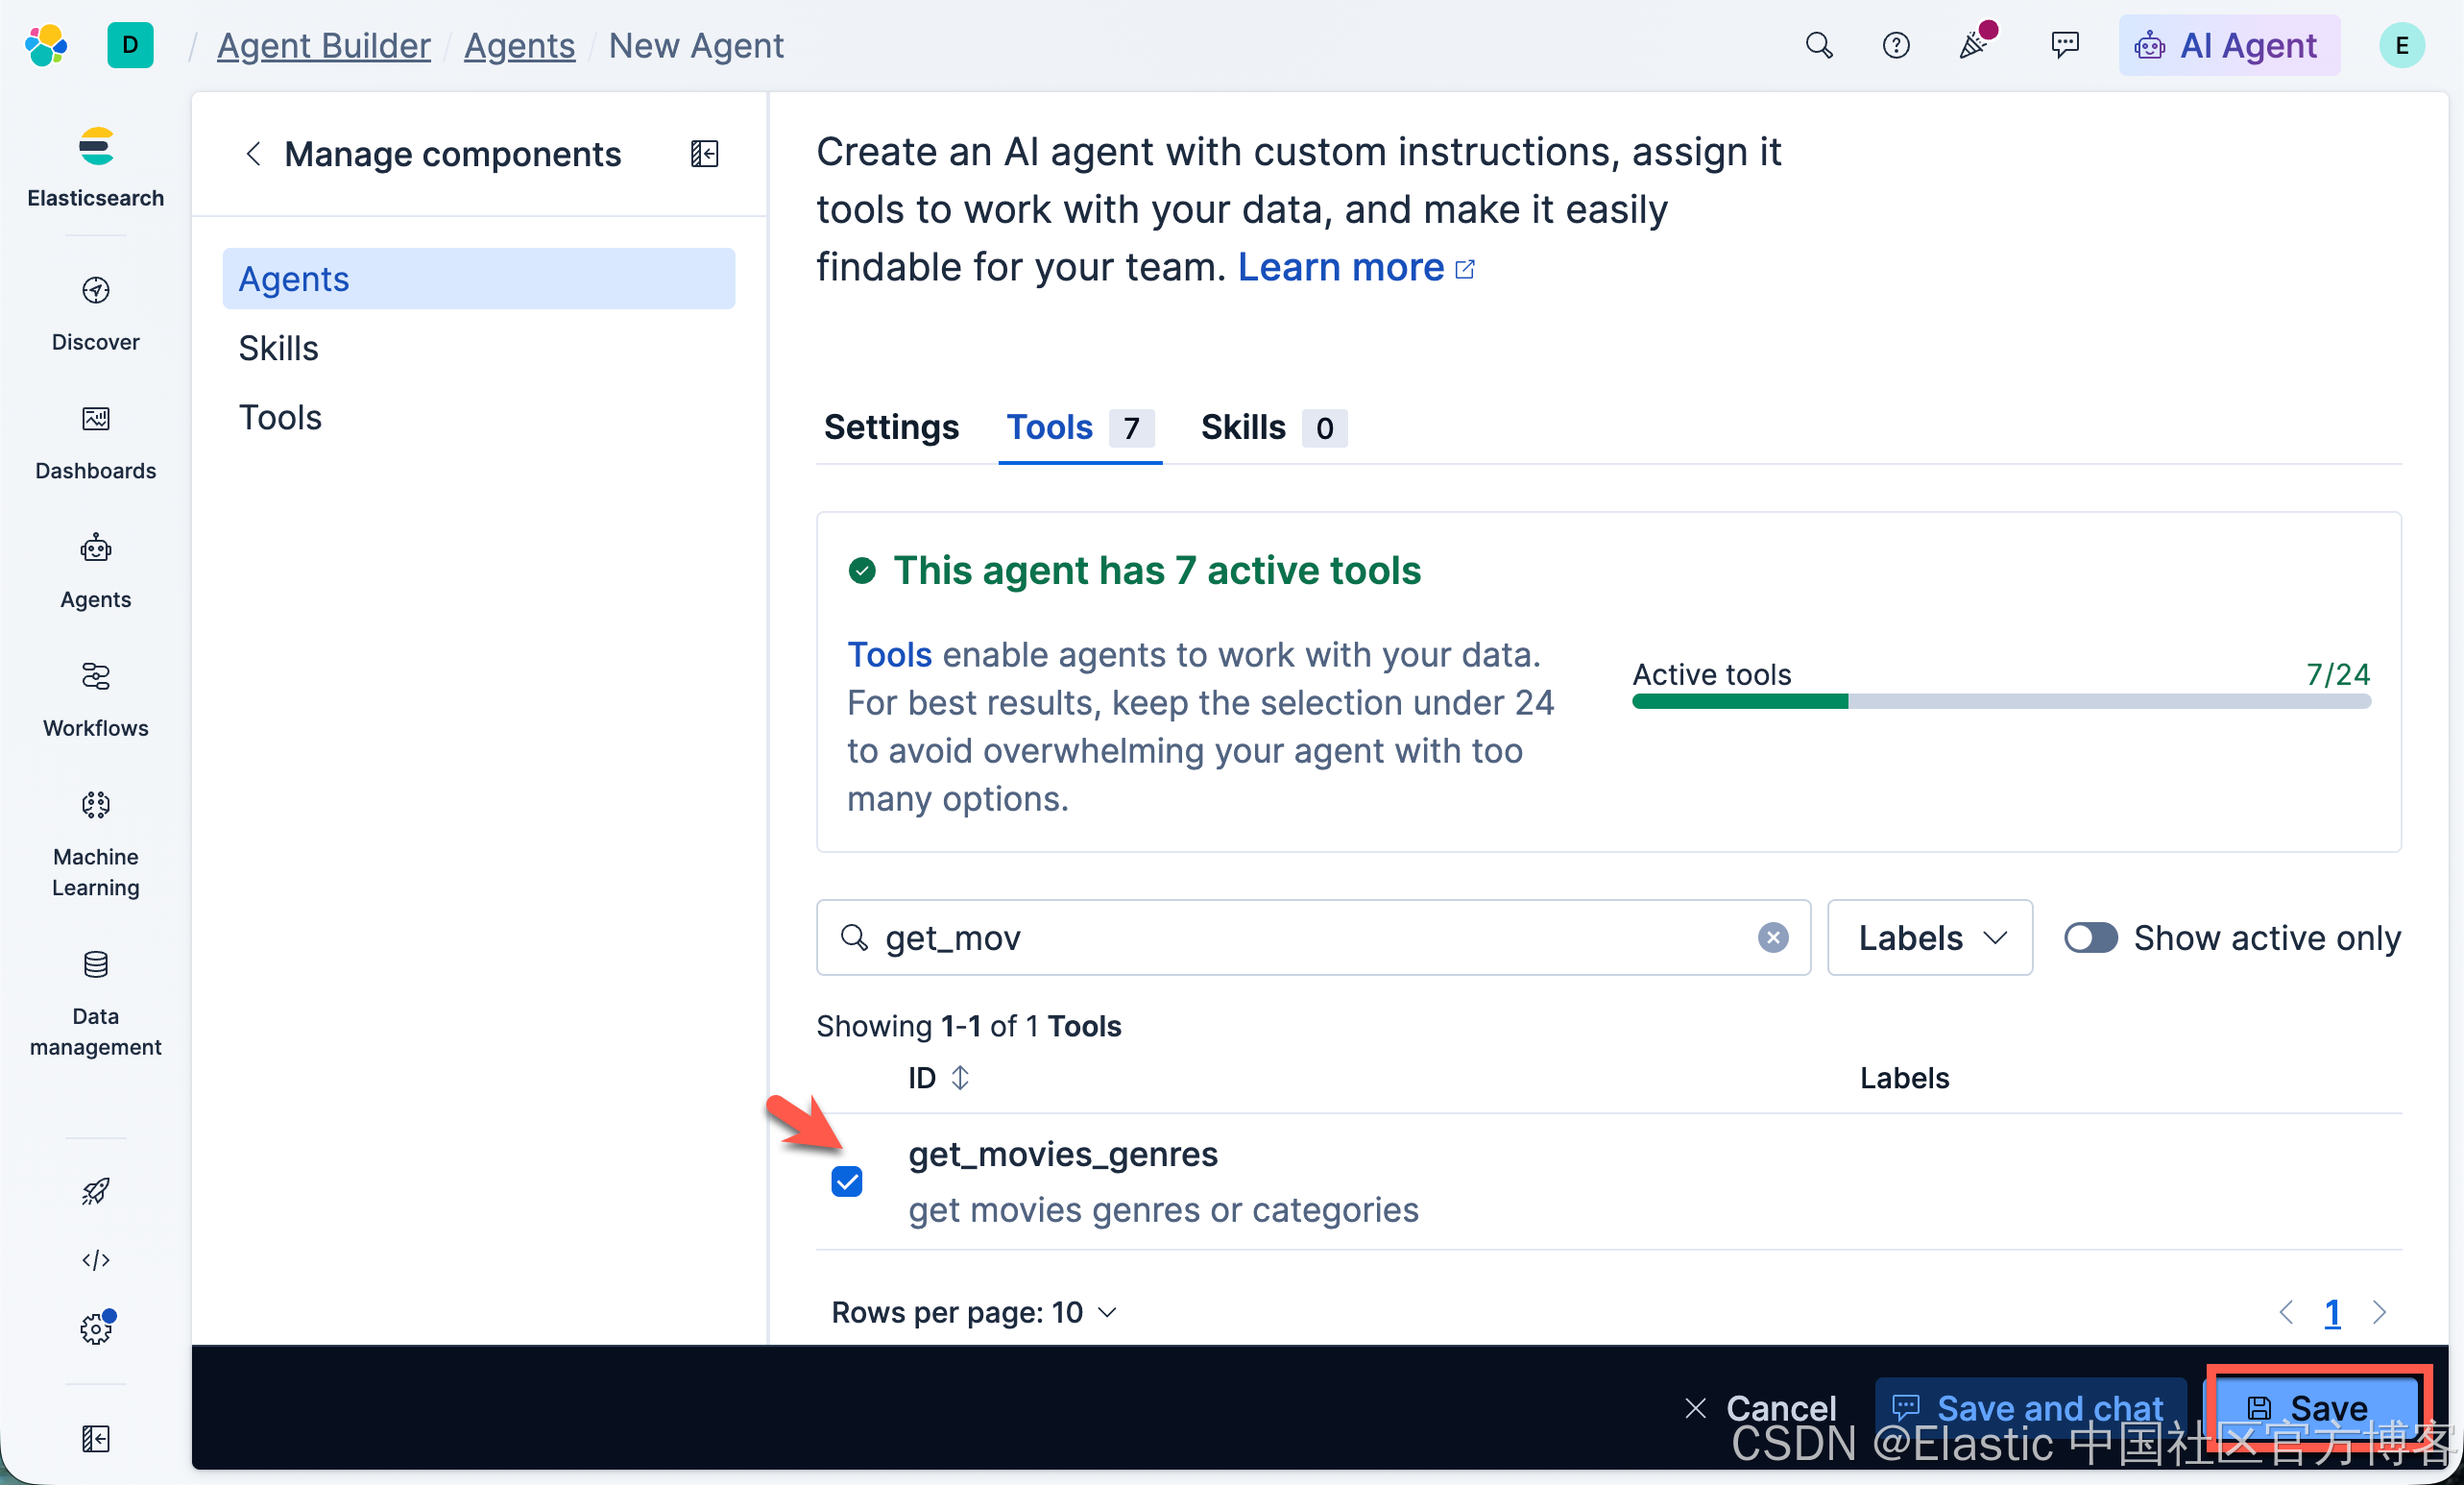
Task: Click the New Agent breadcrumb
Action: pyautogui.click(x=696, y=46)
